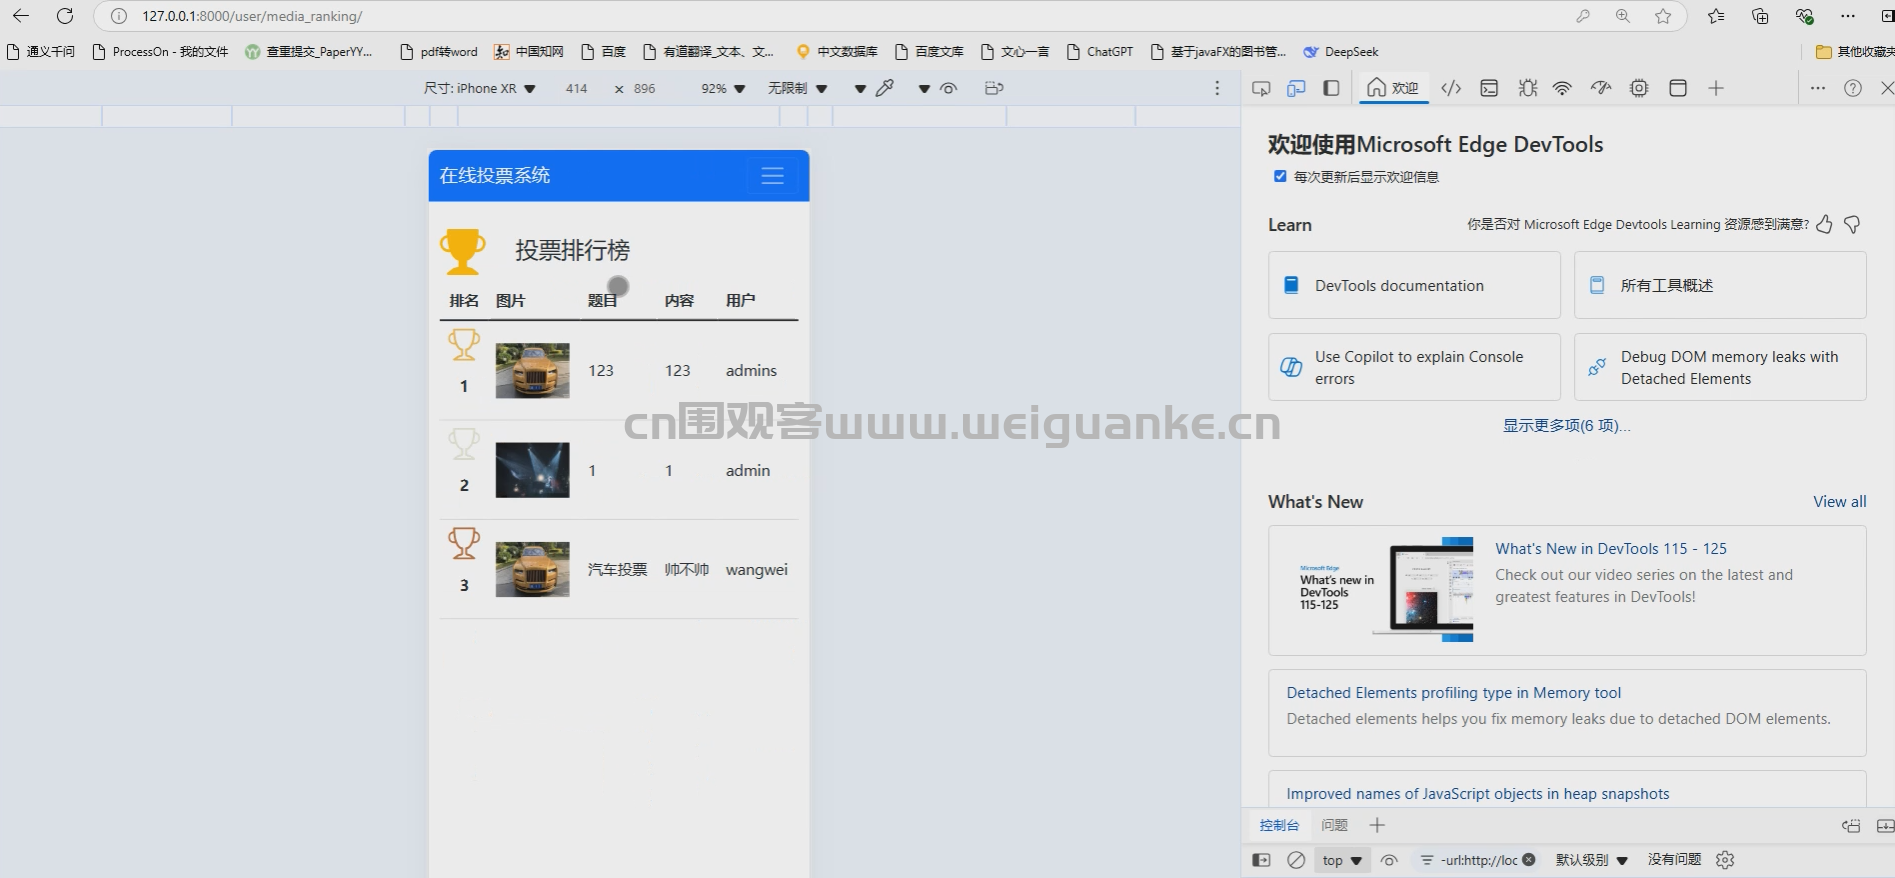The width and height of the screenshot is (1895, 878).
Task: Toggle the DevTools quick view sidebar icon
Action: coord(1331,88)
